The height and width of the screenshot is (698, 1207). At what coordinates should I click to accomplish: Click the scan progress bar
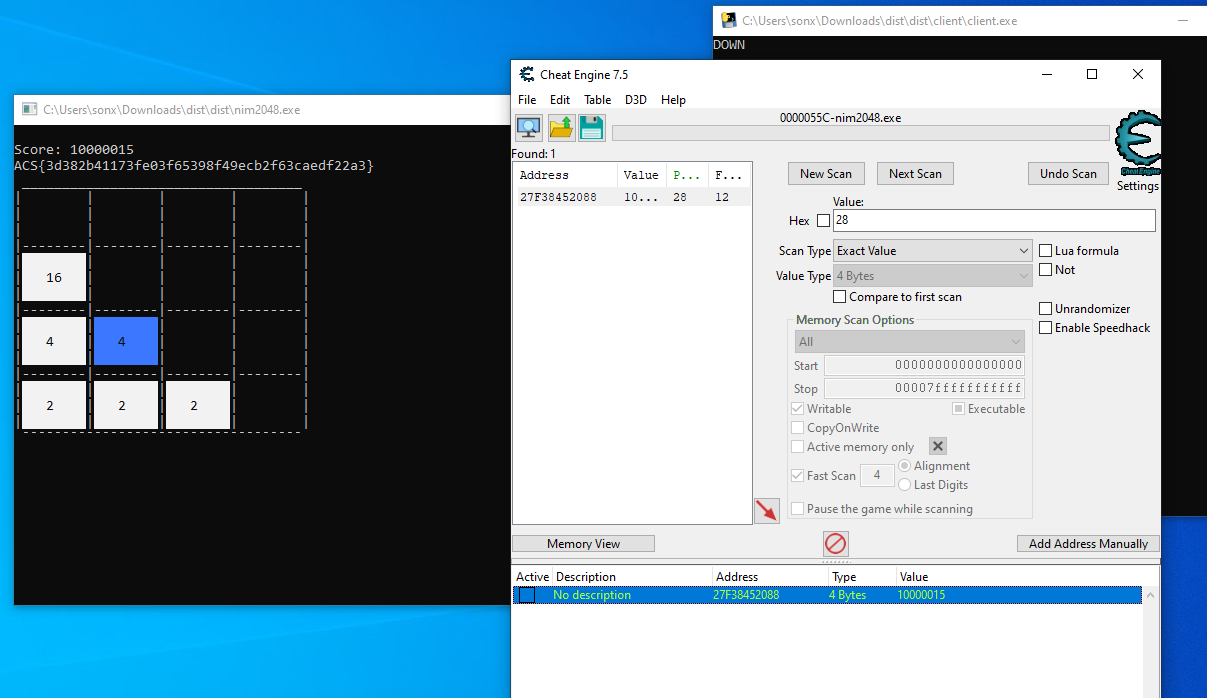861,133
